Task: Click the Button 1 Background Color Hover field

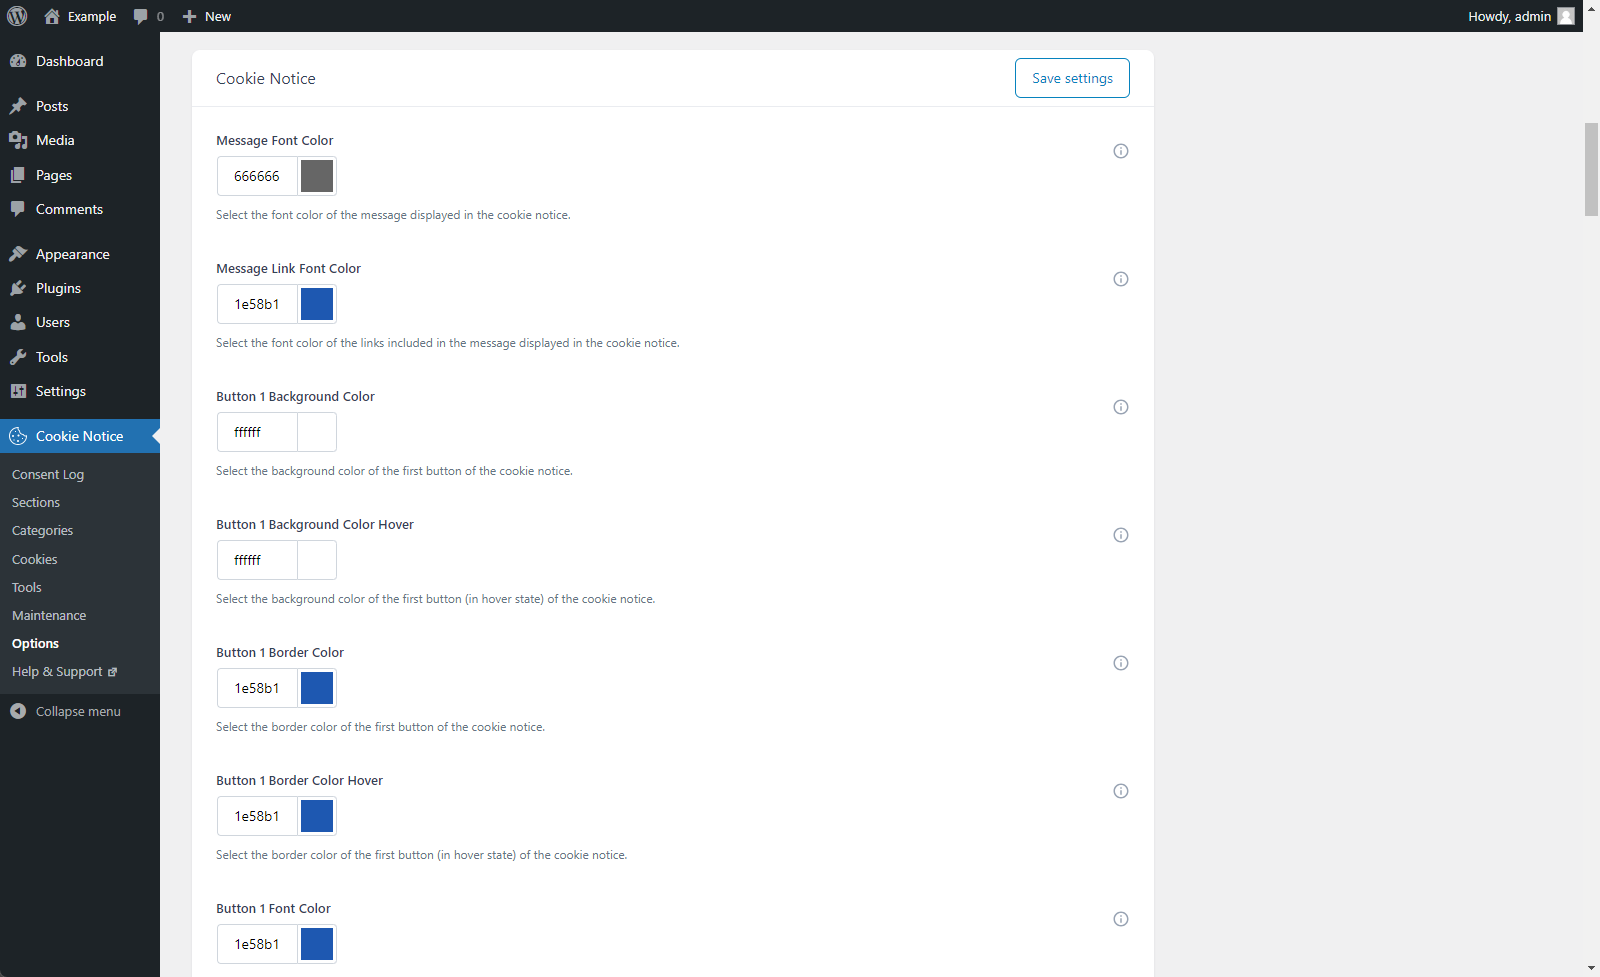Action: [257, 560]
